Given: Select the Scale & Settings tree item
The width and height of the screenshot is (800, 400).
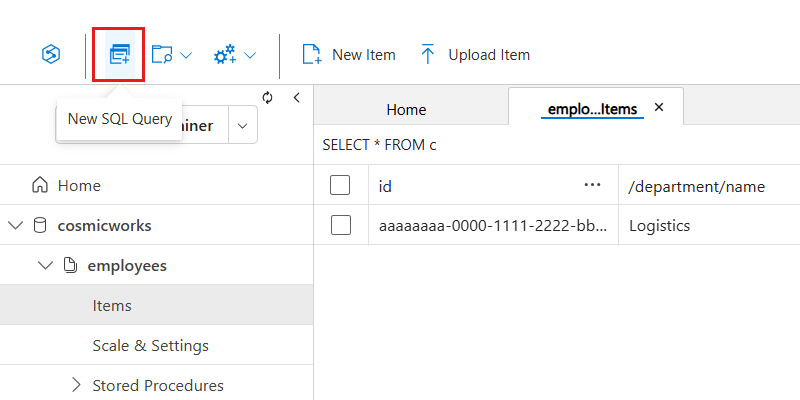Looking at the screenshot, I should point(150,345).
